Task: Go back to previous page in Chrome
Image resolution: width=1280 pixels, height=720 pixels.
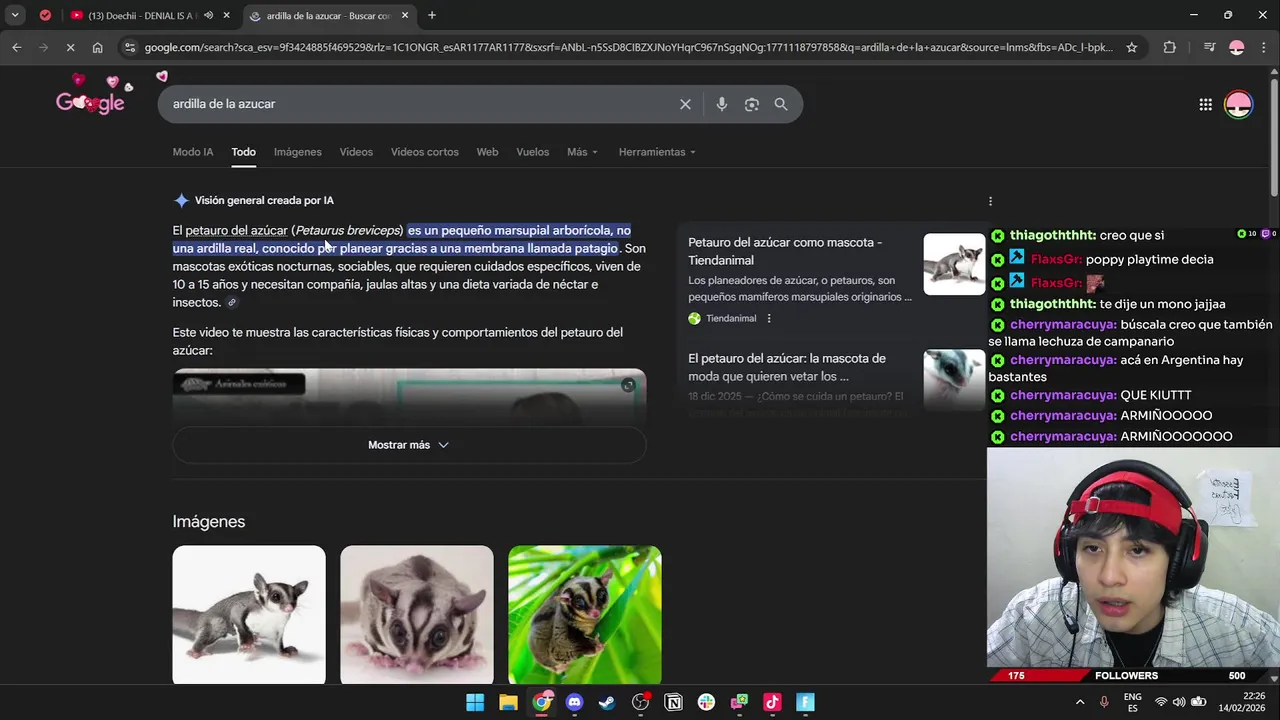Action: click(x=16, y=47)
